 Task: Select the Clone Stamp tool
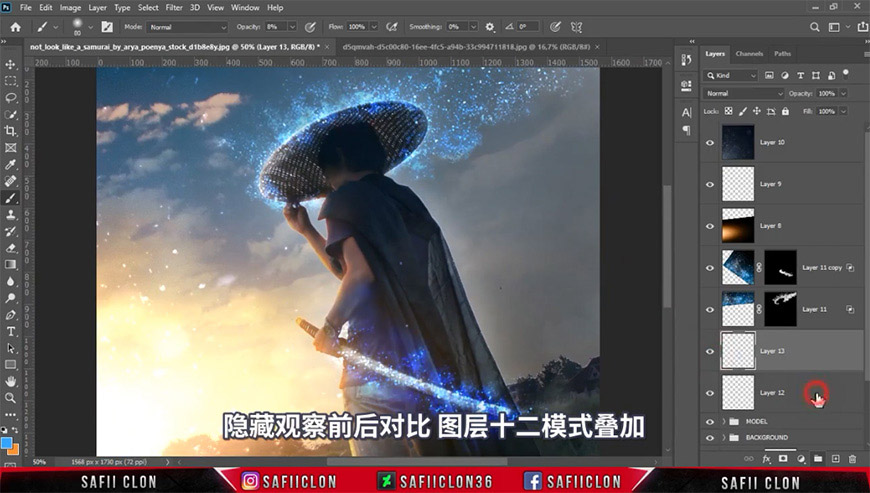coord(10,215)
